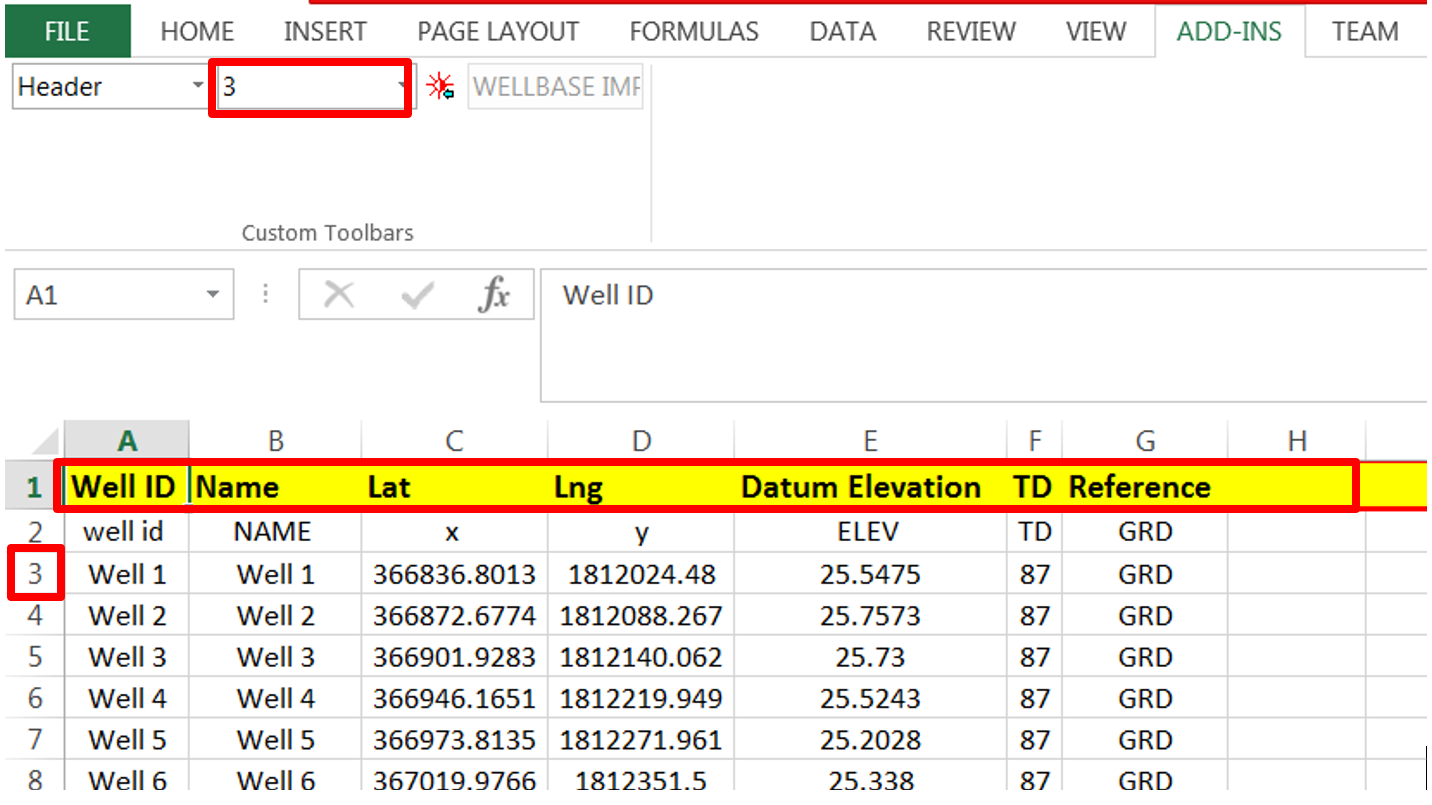Select column G header
This screenshot has height=805, width=1432.
[1145, 441]
